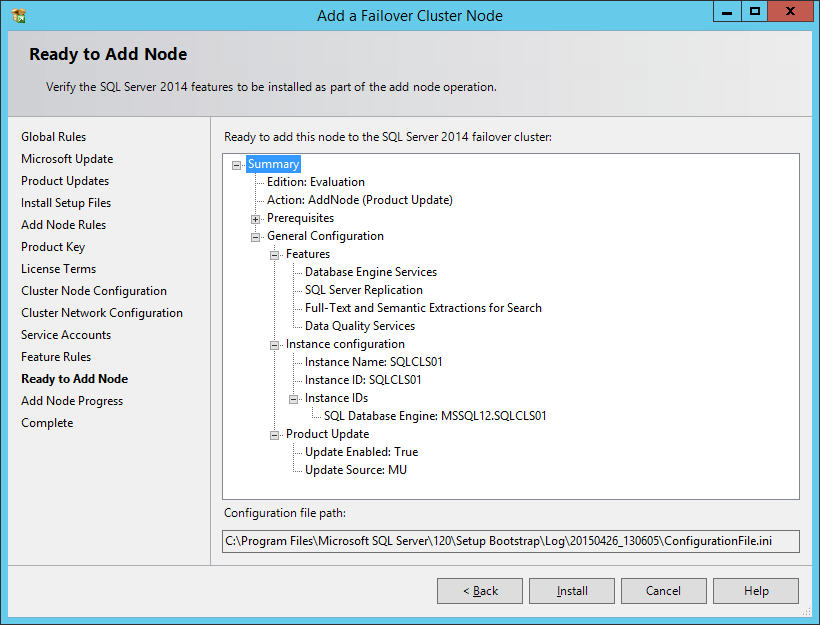820x625 pixels.
Task: Collapse the Summary tree node
Action: [236, 165]
